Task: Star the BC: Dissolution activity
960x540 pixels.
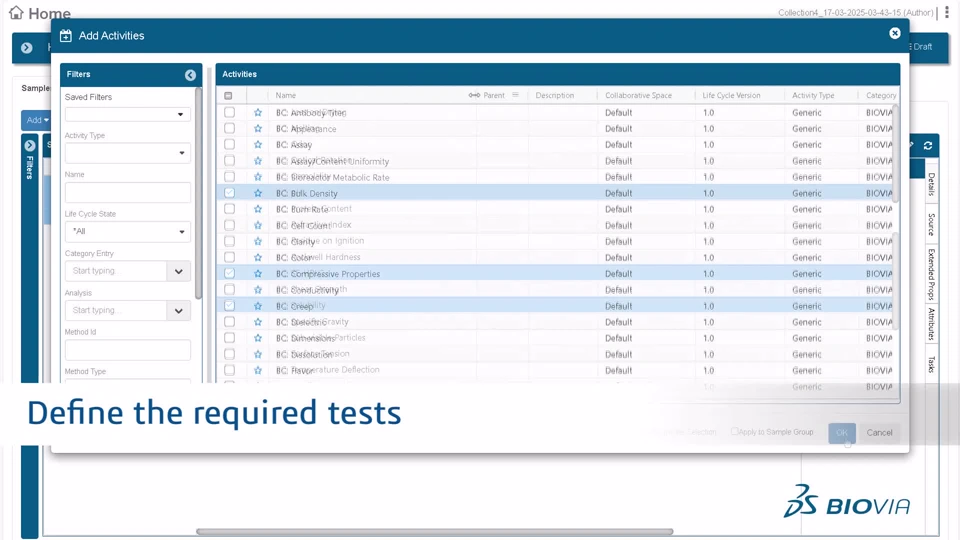Action: pos(258,354)
